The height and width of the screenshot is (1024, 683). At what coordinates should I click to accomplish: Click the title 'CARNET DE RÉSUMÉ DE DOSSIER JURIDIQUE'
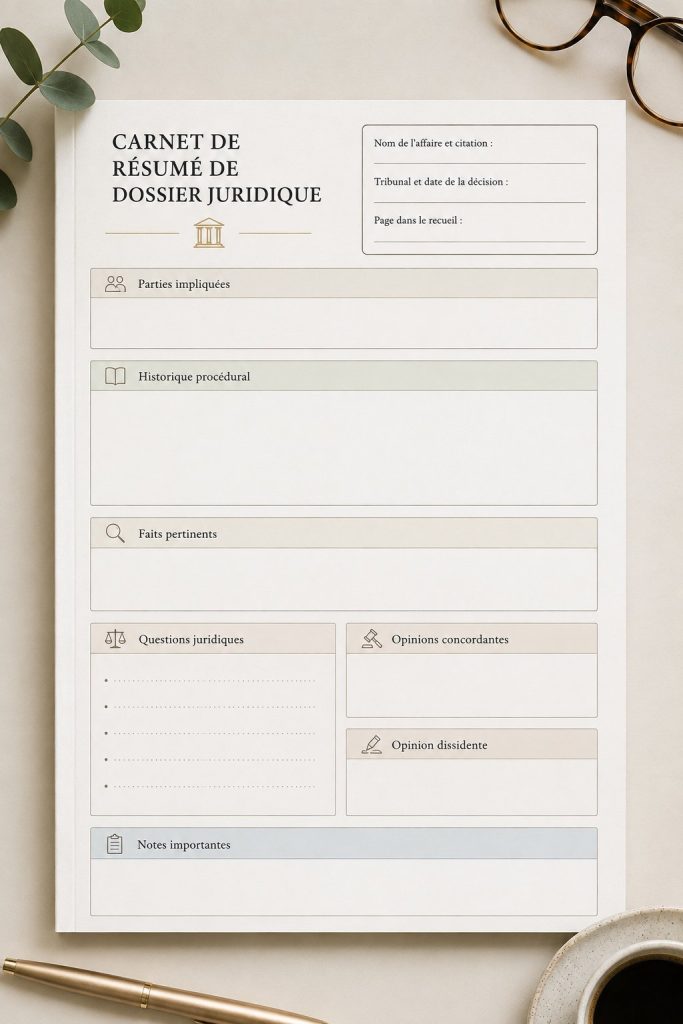tap(217, 168)
